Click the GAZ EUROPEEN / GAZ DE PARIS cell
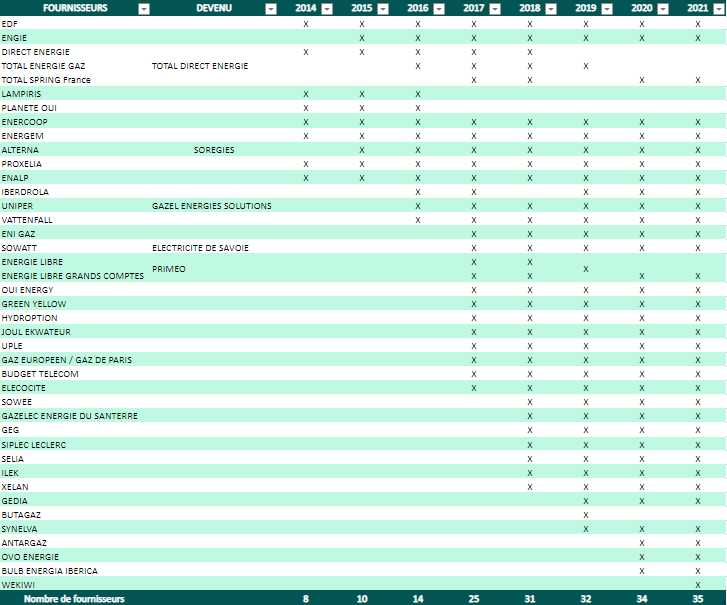Viewport: 727px width, 605px height. (x=75, y=360)
